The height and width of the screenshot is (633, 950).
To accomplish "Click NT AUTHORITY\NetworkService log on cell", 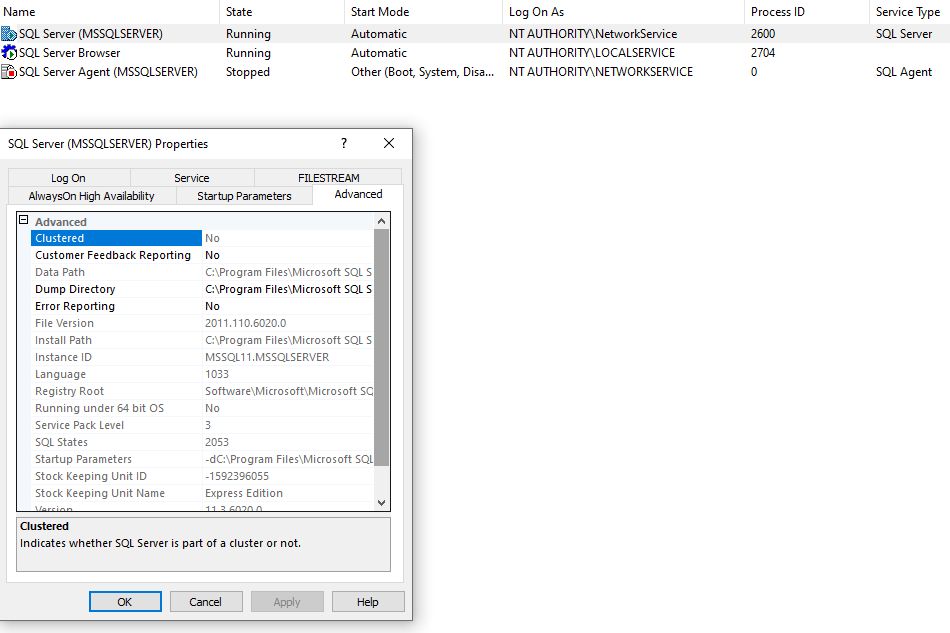I will tap(593, 34).
